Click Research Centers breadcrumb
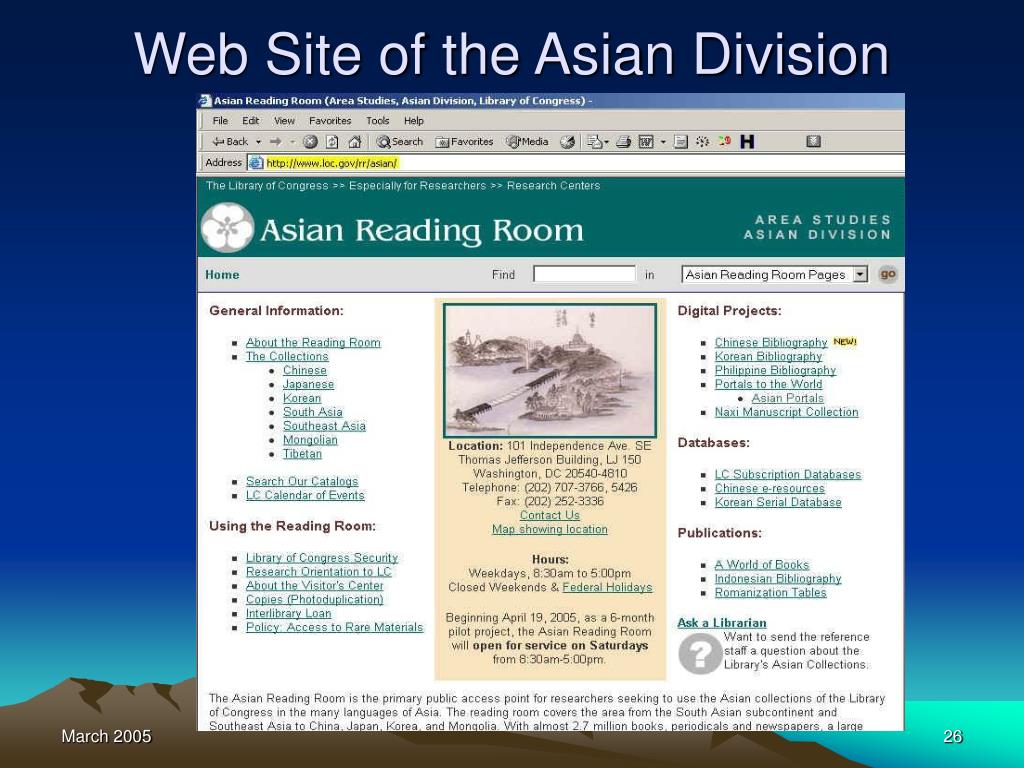The image size is (1024, 768). click(553, 185)
